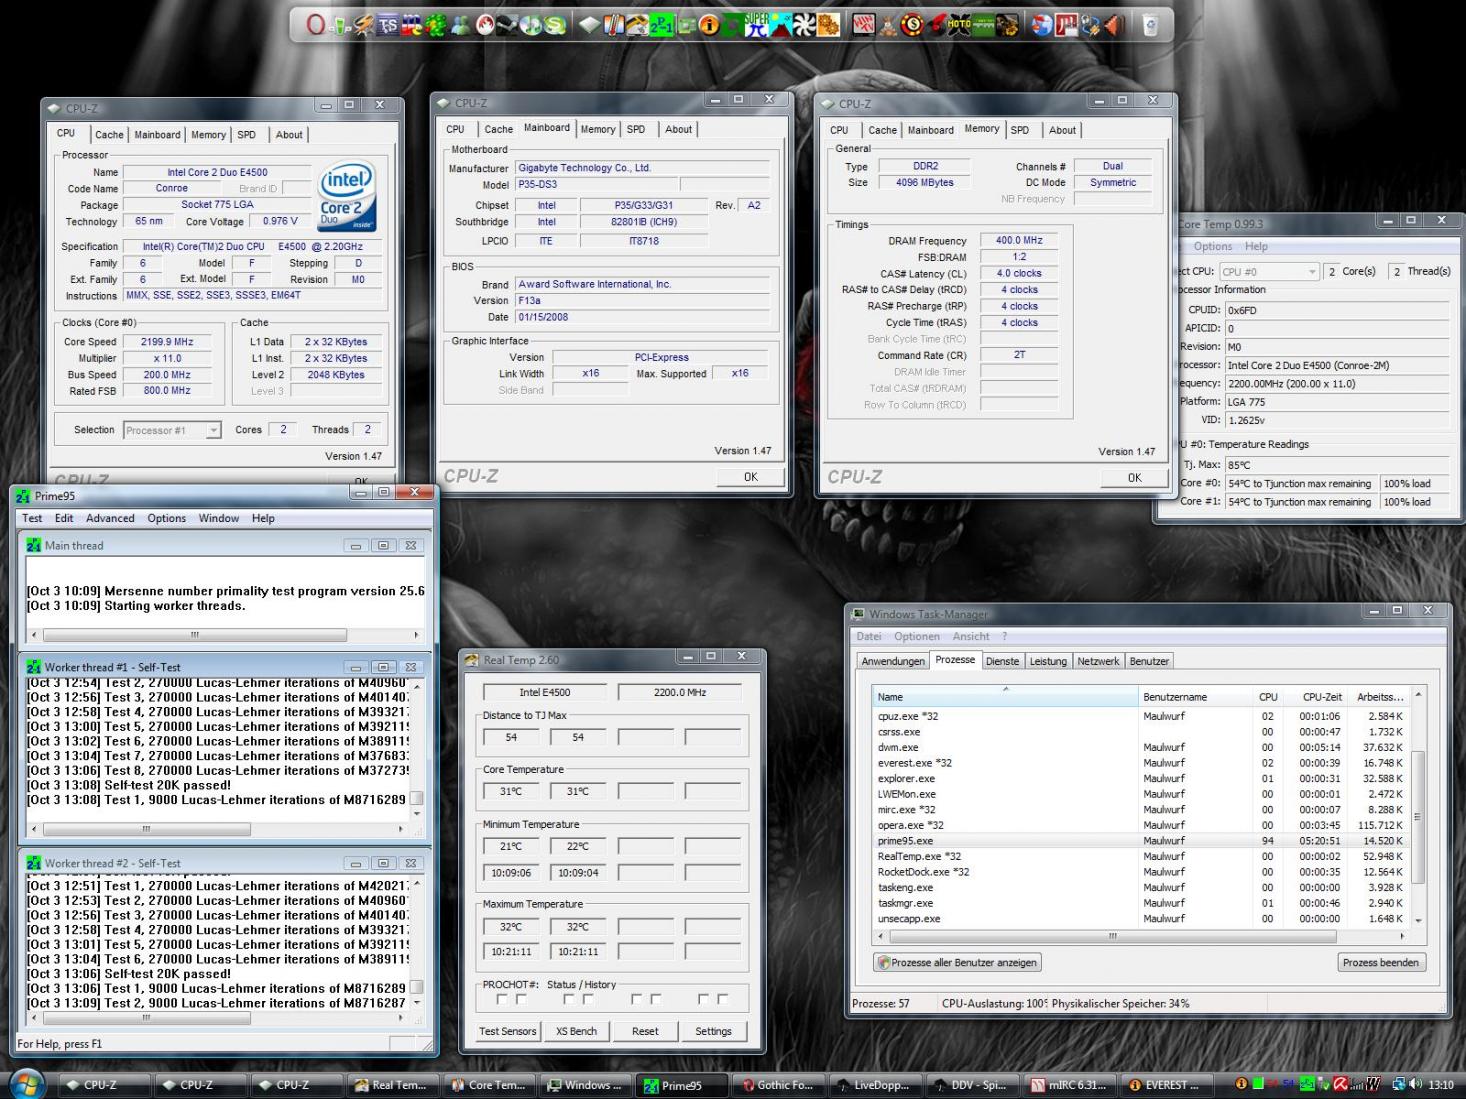Launch the green 2P-1 Prime95 dock icon

661,25
